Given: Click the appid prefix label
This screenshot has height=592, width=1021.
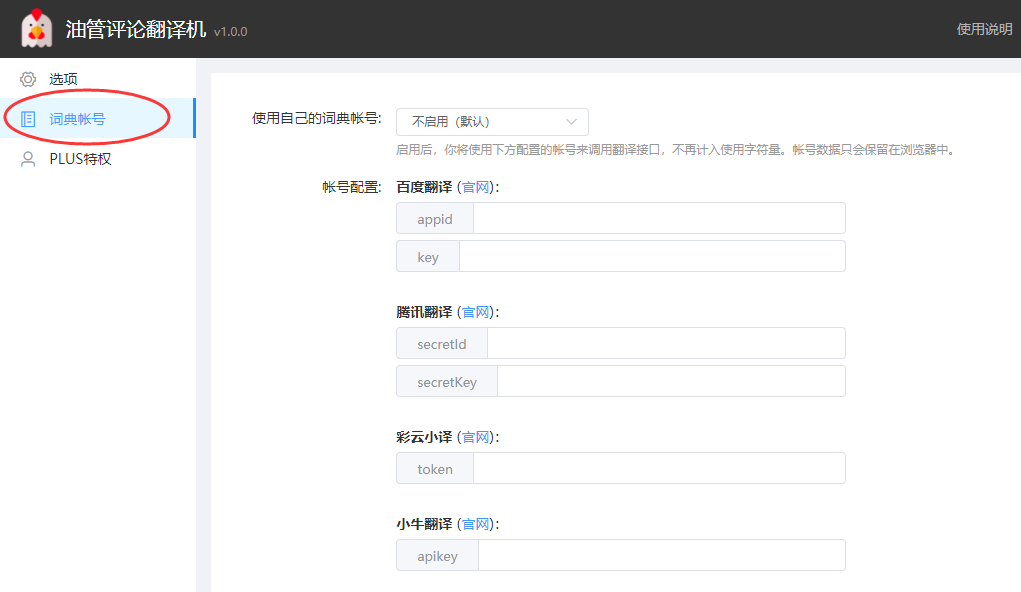Looking at the screenshot, I should [435, 219].
